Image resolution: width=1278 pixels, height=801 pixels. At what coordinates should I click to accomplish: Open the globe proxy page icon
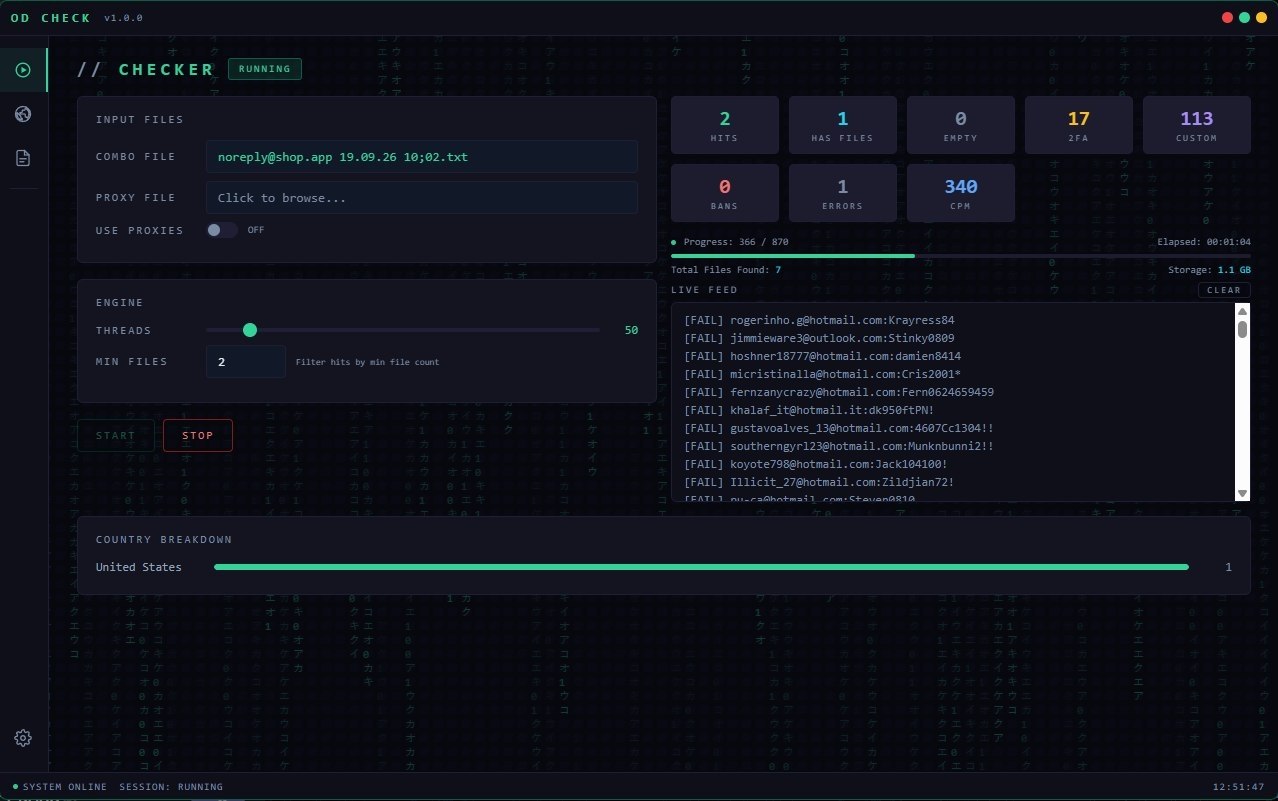[x=23, y=114]
